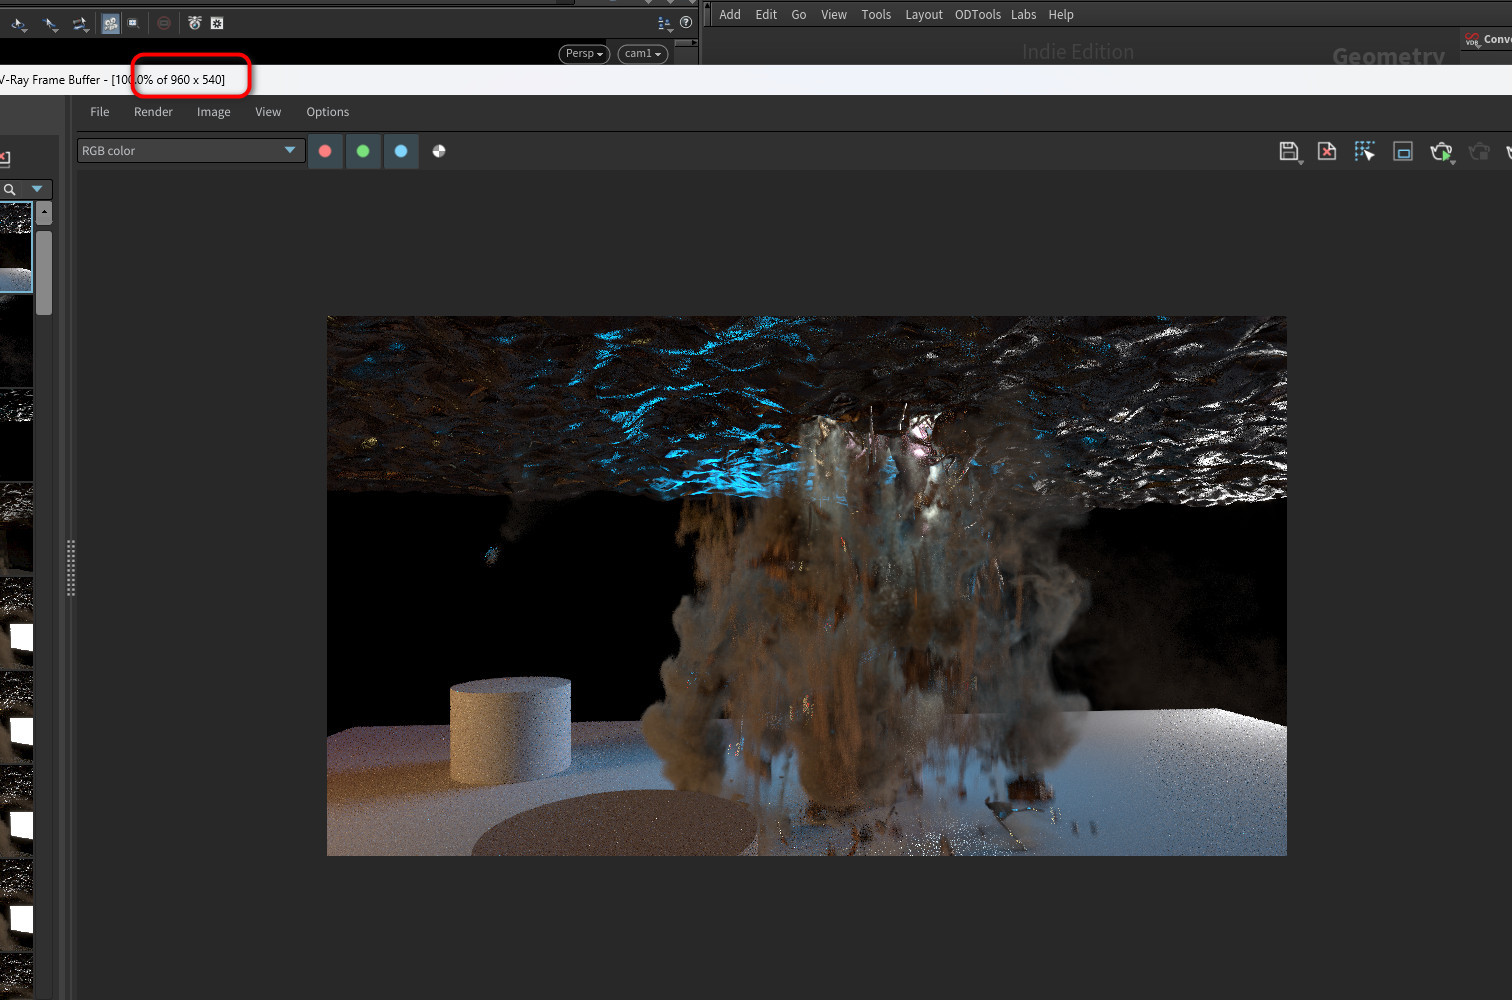Open the save icon's small dropdown arrow
The width and height of the screenshot is (1512, 1000).
1300,162
